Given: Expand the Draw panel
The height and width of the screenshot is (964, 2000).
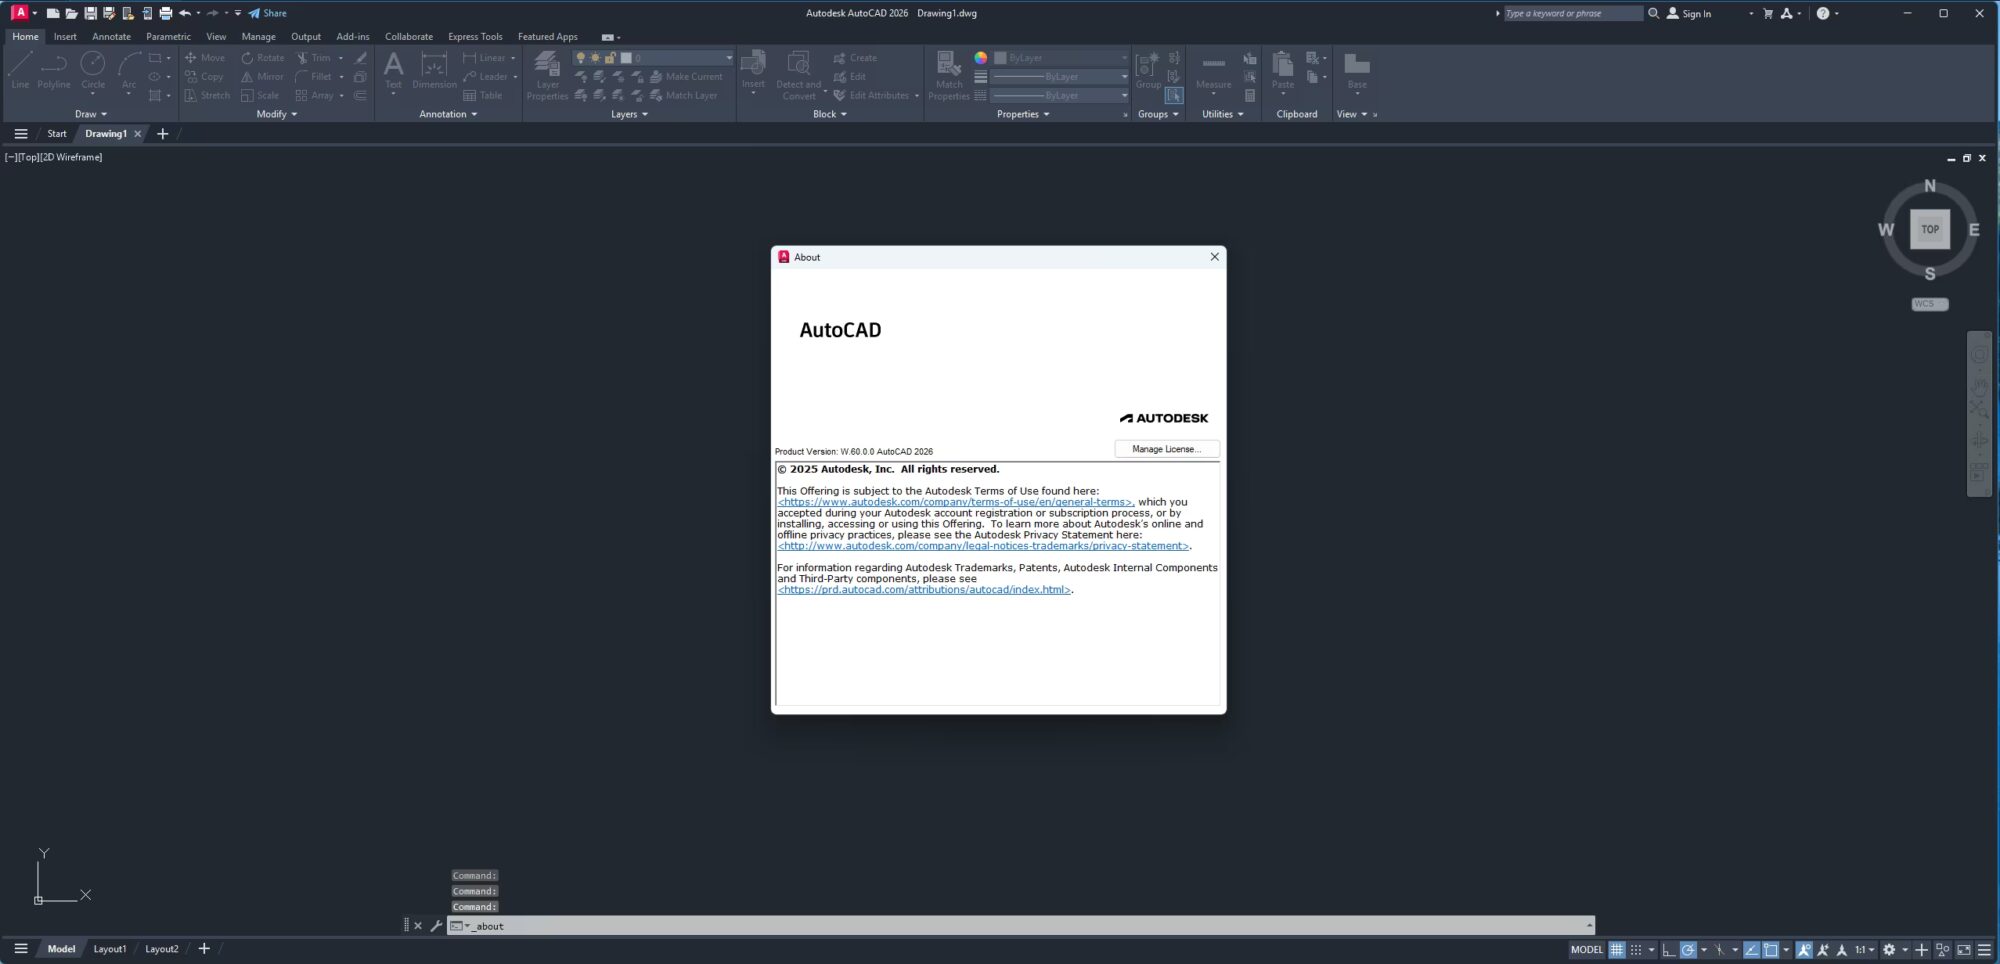Looking at the screenshot, I should pos(90,114).
